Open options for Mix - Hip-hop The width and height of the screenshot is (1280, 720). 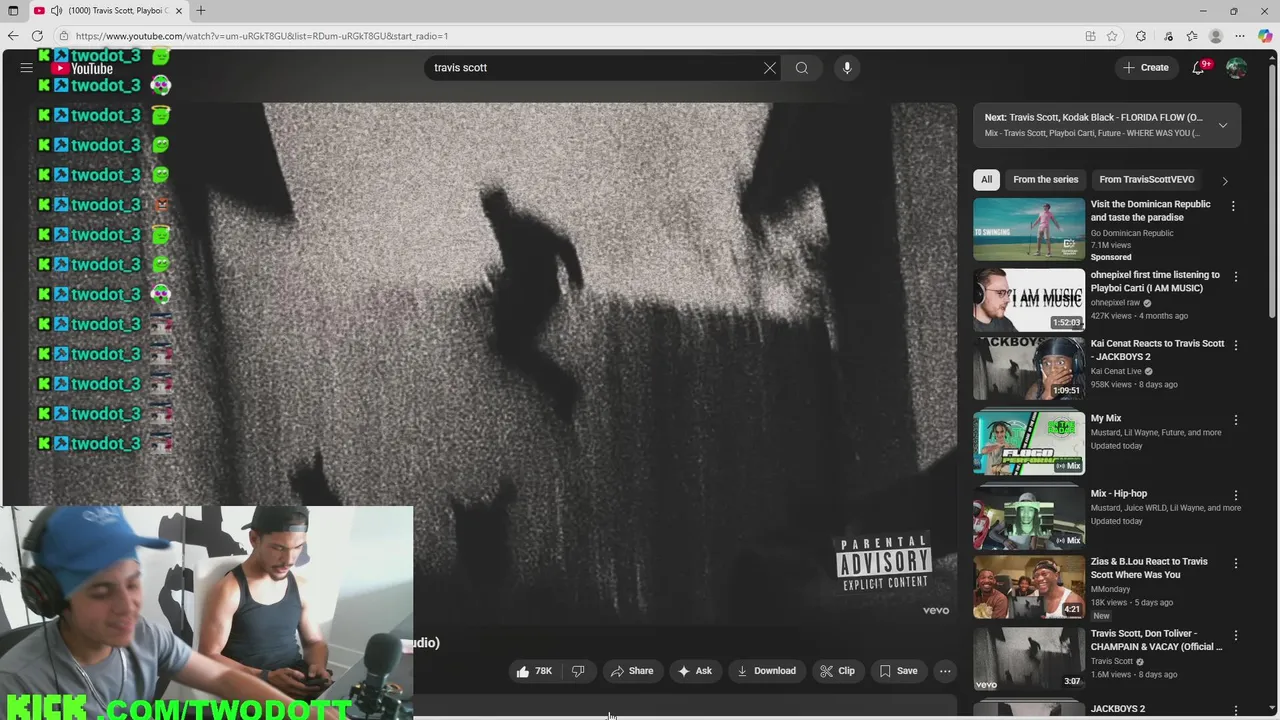click(1235, 495)
